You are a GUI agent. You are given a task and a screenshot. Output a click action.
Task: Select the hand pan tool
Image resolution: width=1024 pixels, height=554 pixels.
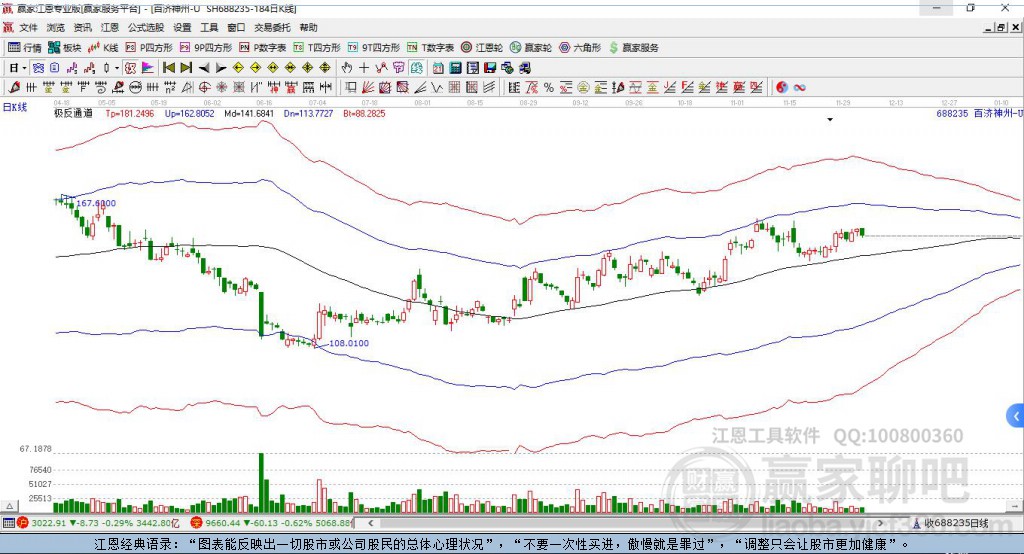[x=347, y=68]
